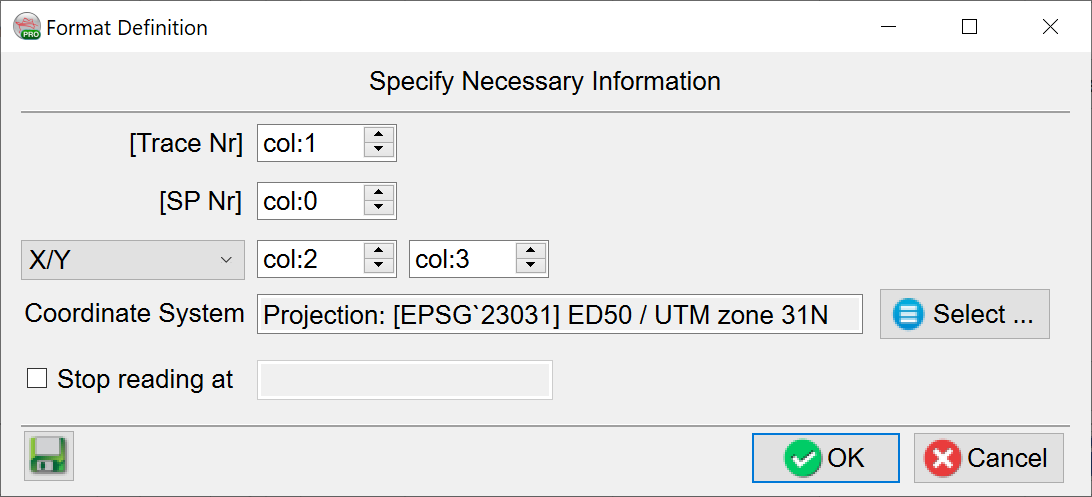The height and width of the screenshot is (497, 1092).
Task: Click the save format floppy disk icon
Action: point(48,456)
